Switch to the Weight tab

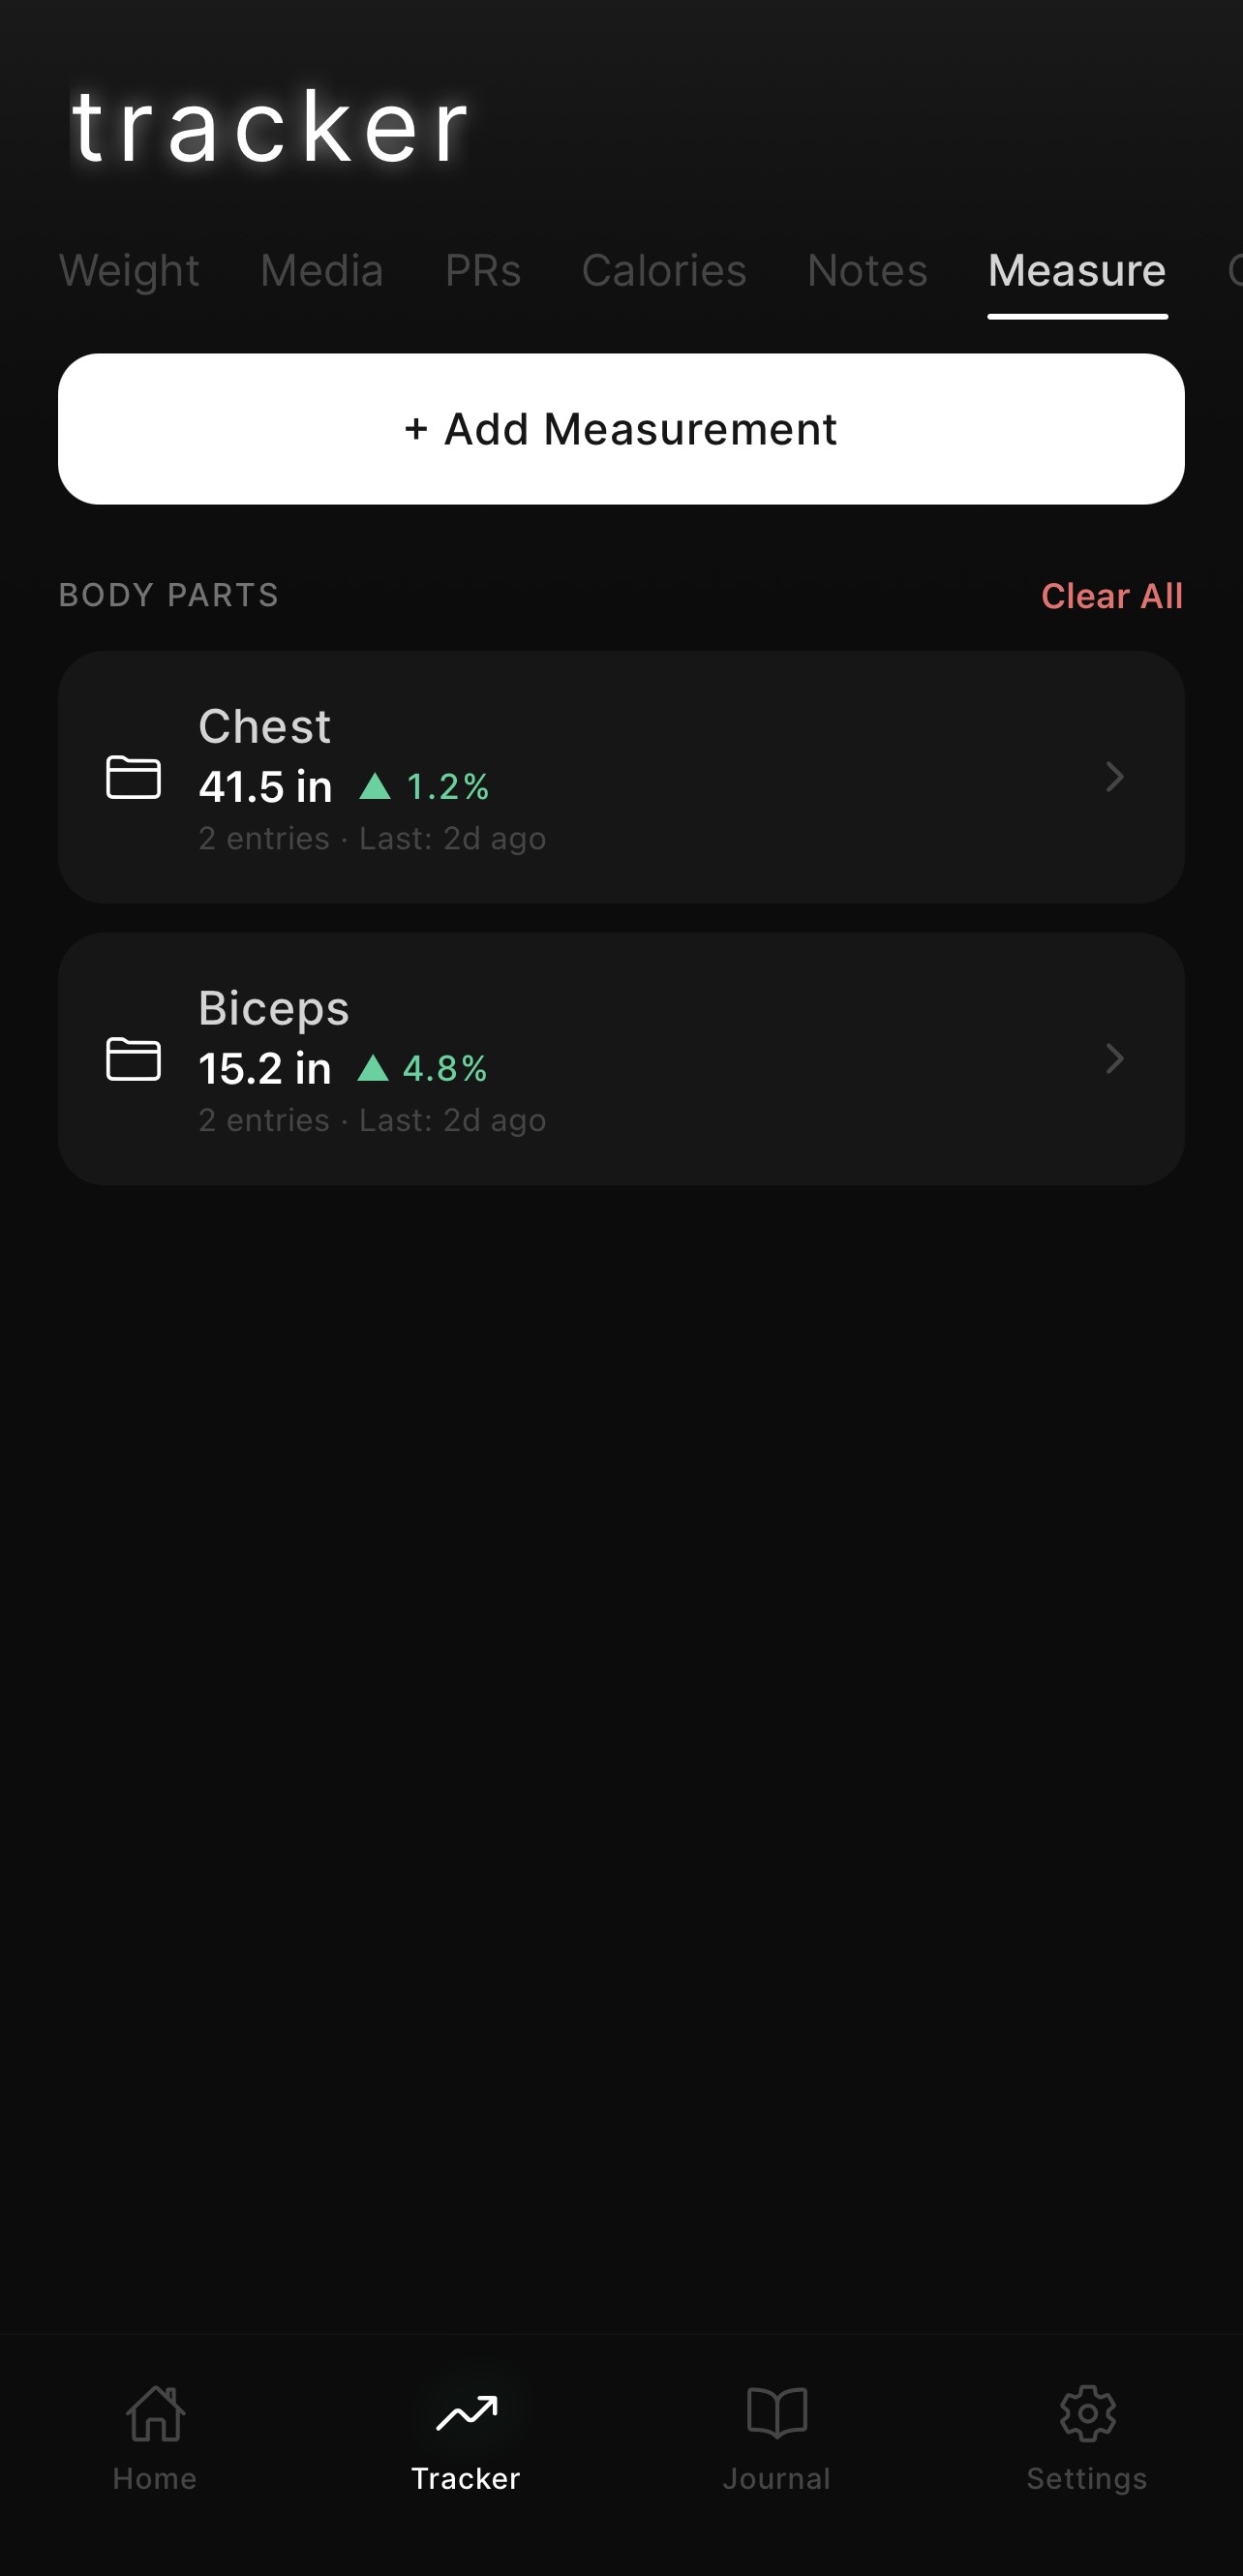pyautogui.click(x=129, y=271)
